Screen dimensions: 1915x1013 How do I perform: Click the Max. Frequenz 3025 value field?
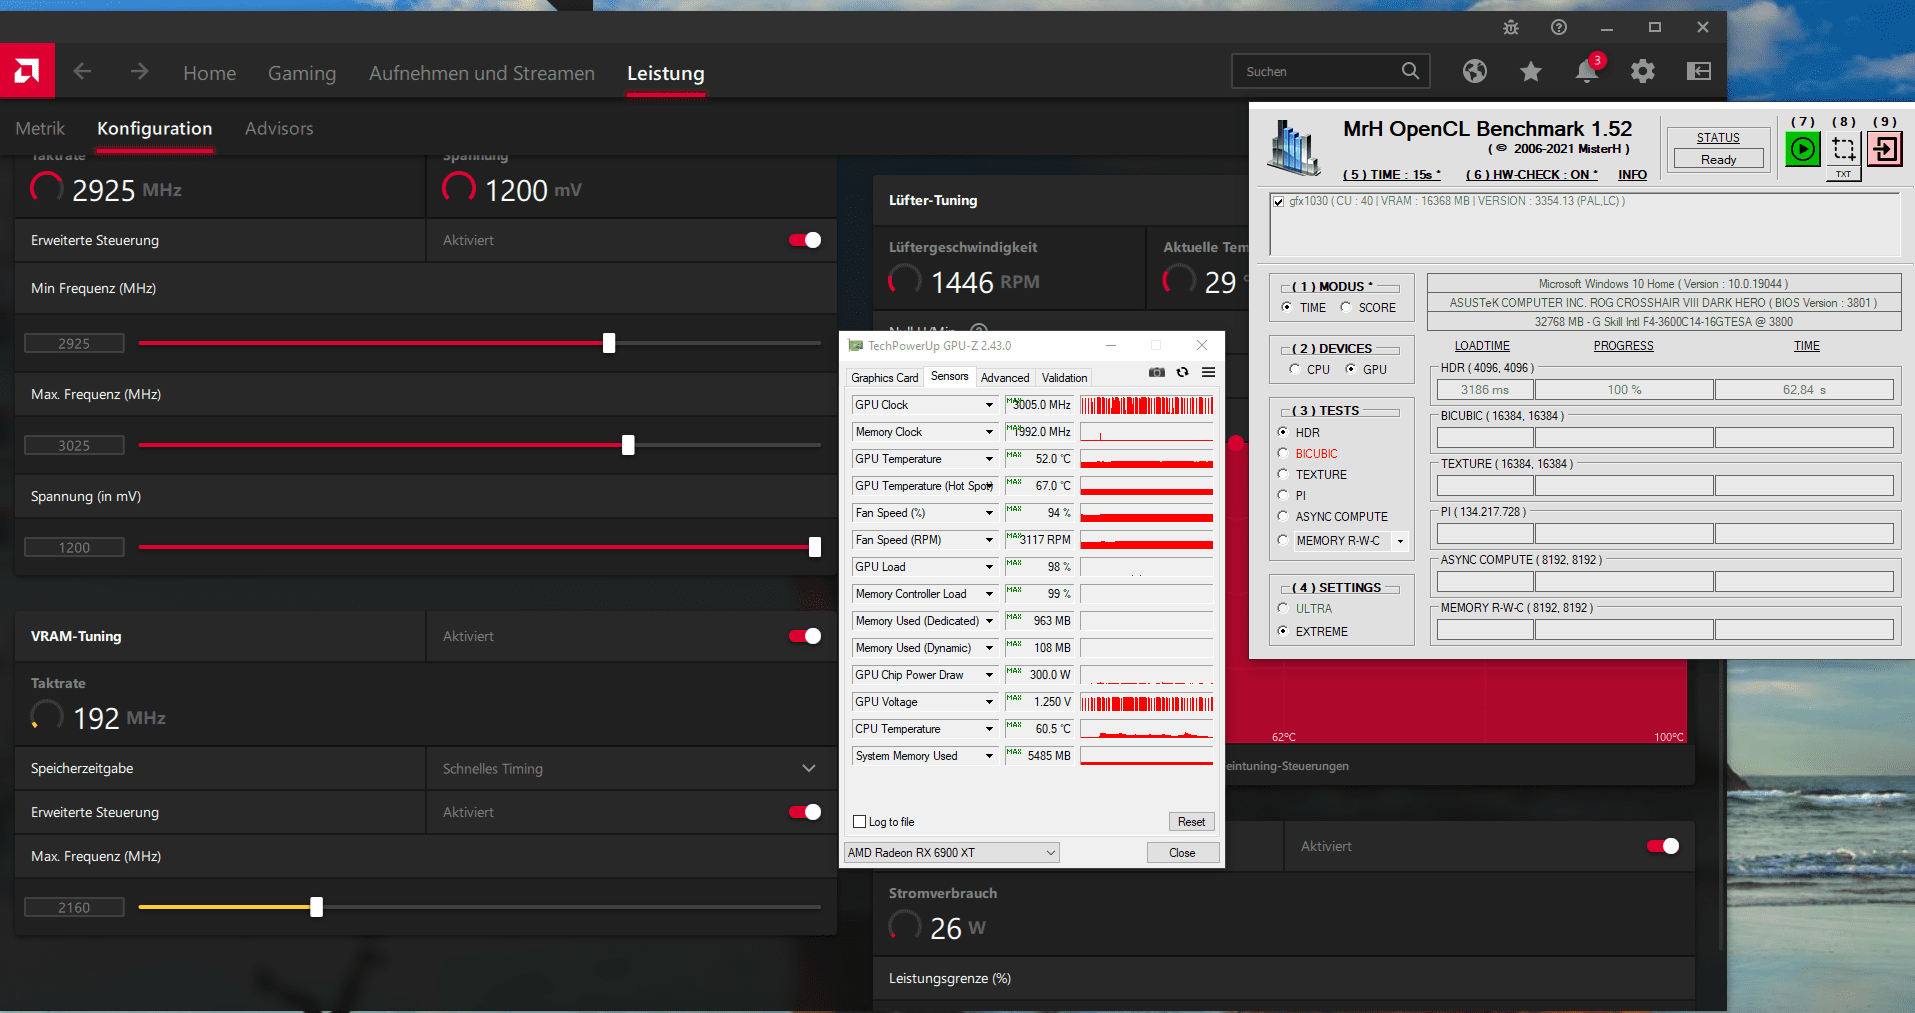click(74, 445)
